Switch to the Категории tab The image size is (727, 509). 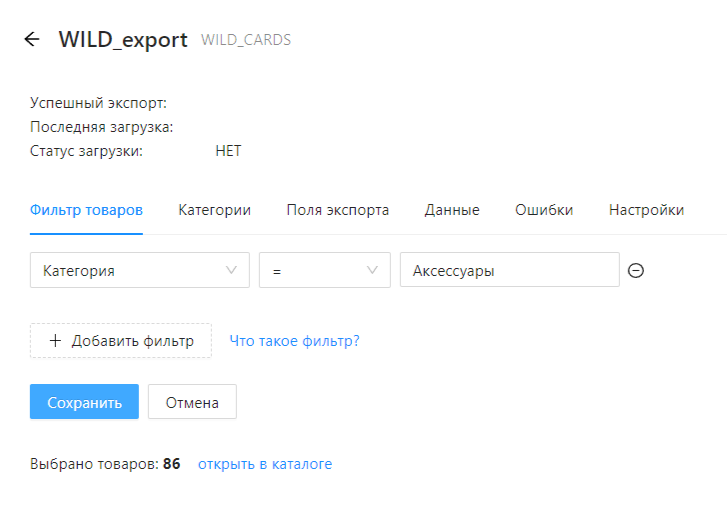pyautogui.click(x=214, y=210)
